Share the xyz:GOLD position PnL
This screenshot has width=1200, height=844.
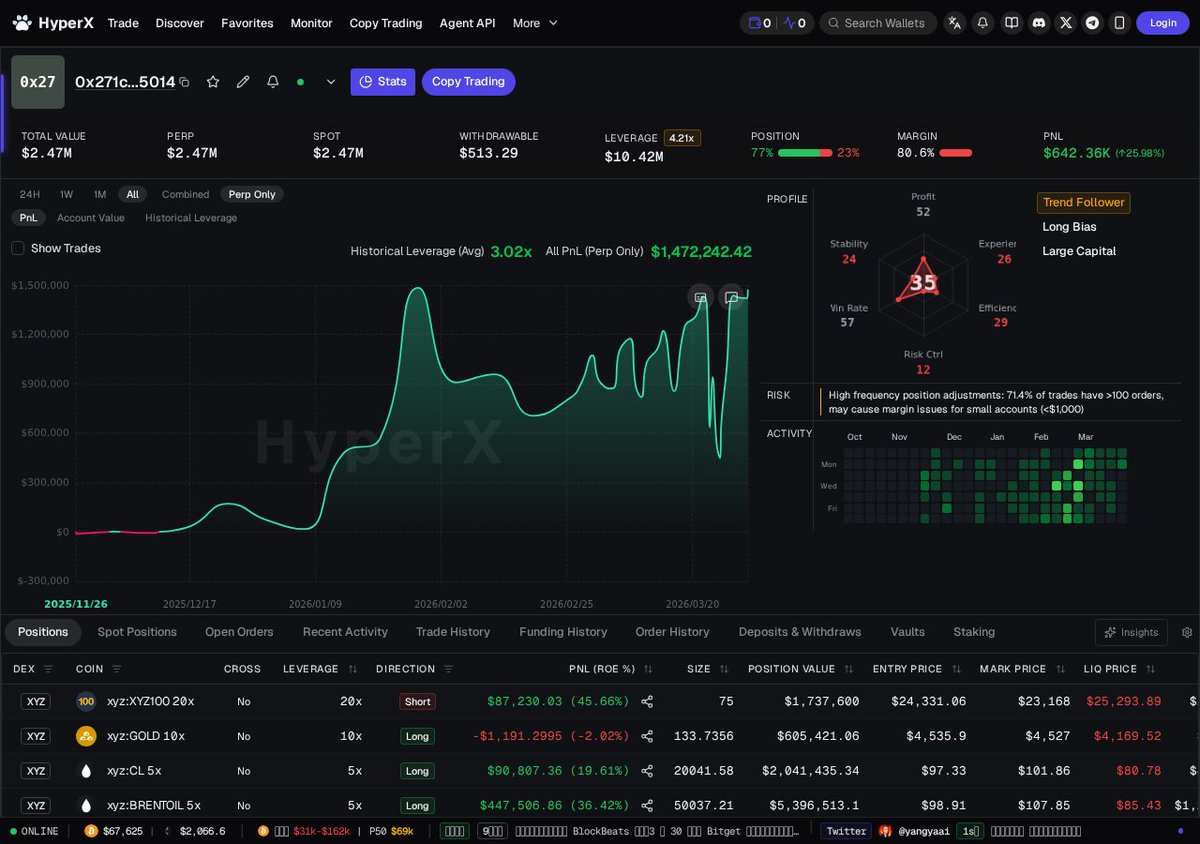click(x=647, y=736)
